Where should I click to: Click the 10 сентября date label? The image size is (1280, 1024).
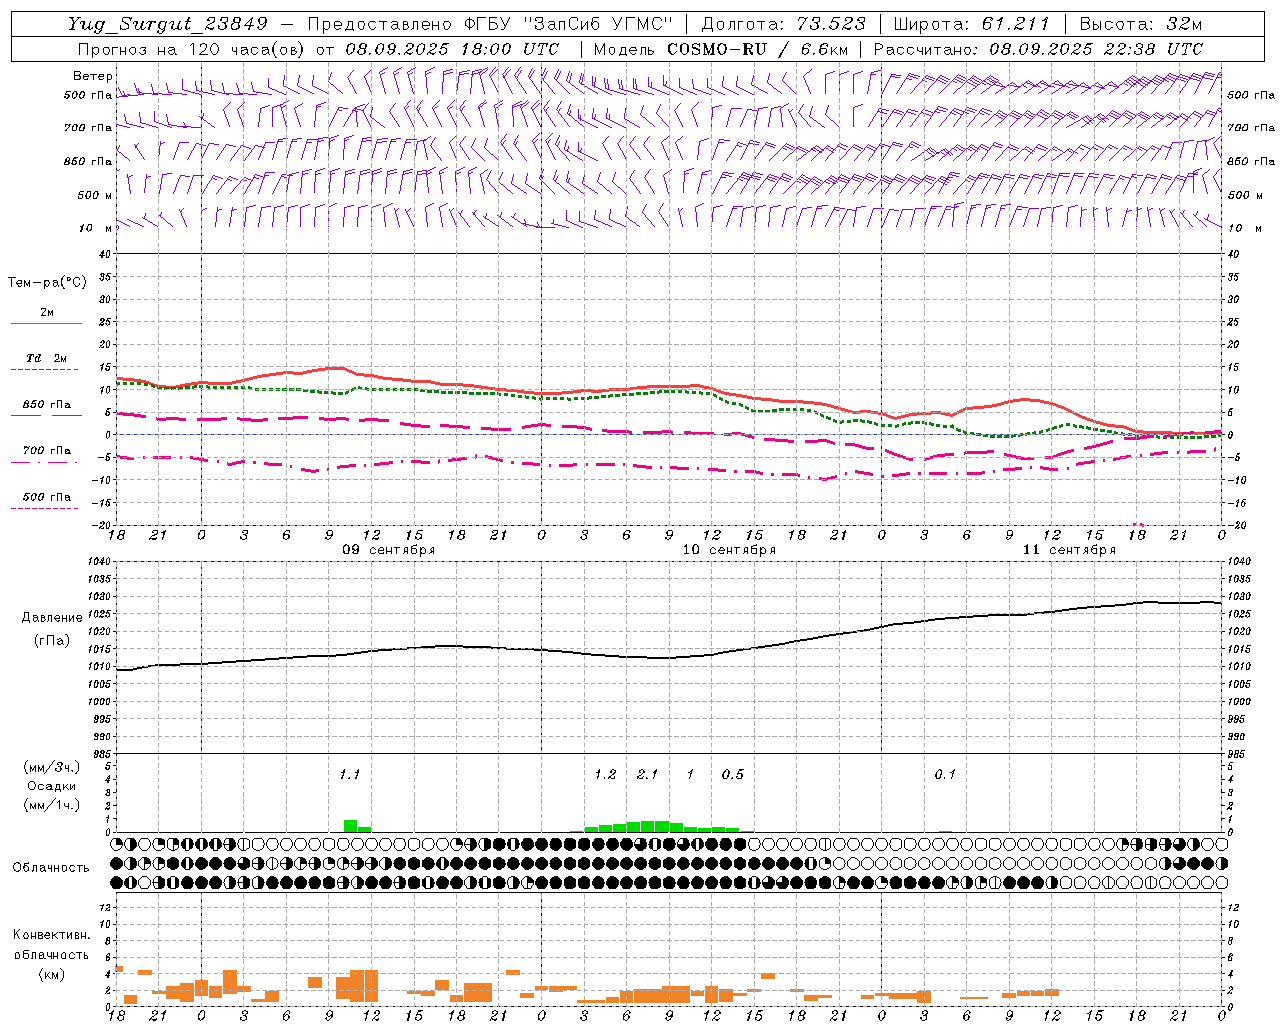tap(729, 550)
